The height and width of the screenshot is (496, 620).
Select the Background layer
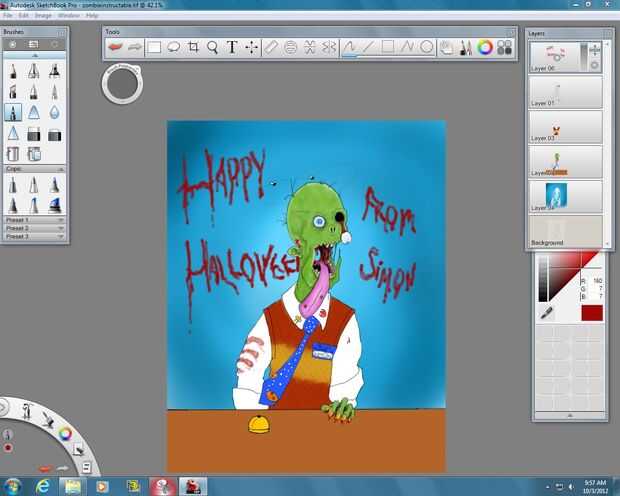(x=565, y=232)
